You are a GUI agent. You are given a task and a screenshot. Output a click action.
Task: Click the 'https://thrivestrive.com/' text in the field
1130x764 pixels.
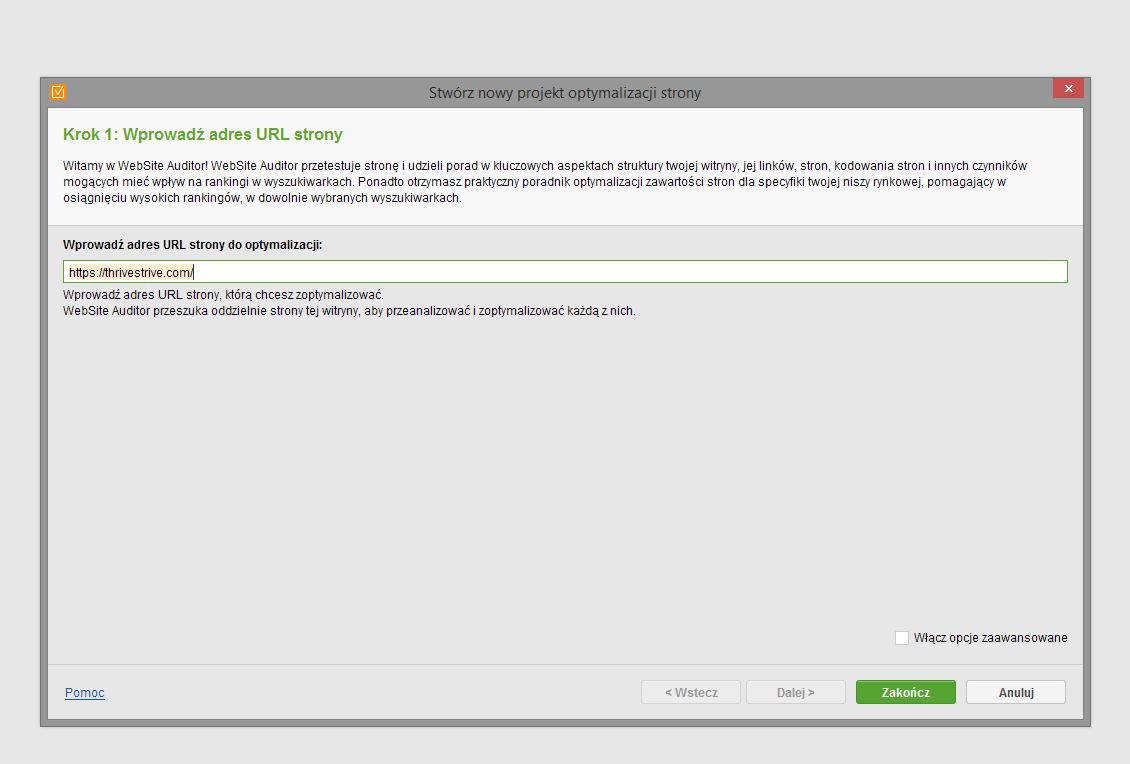tap(130, 272)
